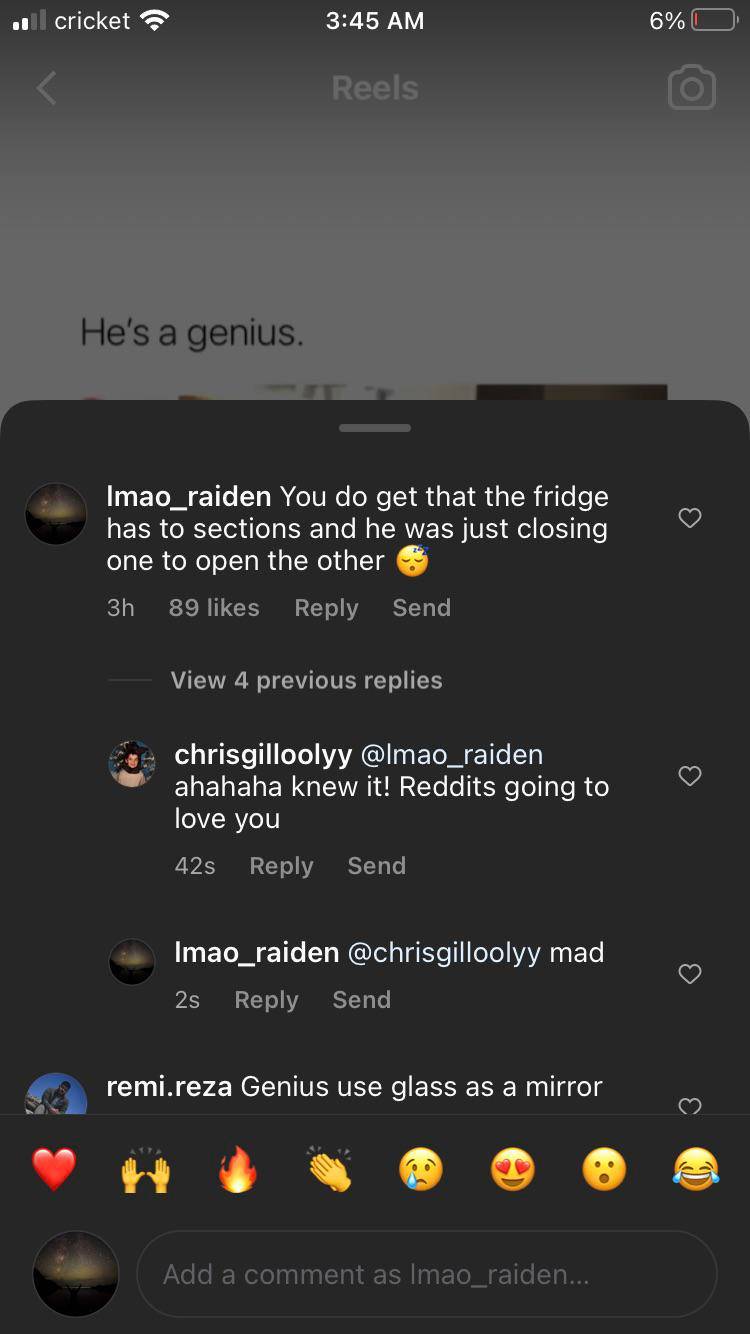Insert the red heart emoji
The height and width of the screenshot is (1334, 750).
coord(54,1169)
